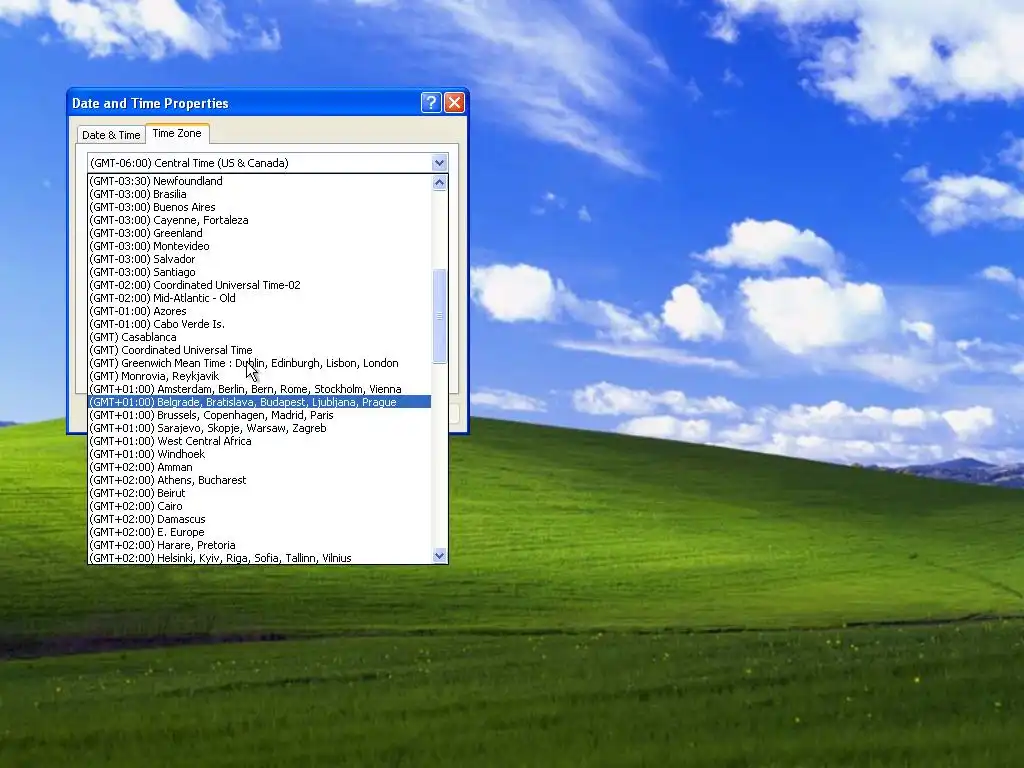
Task: Select (GMT-03:00) Salvador
Action: click(259, 259)
